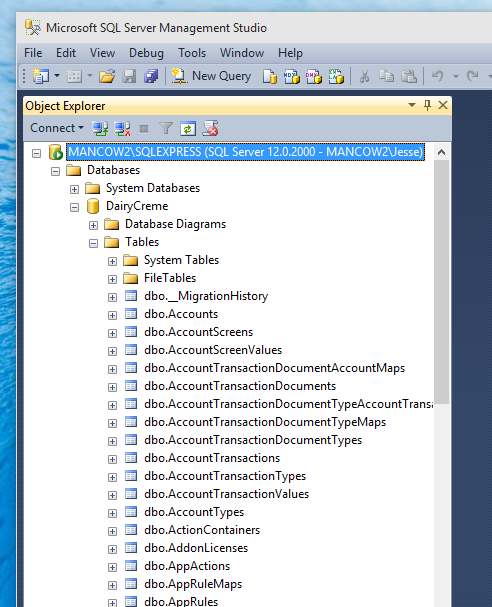492x607 pixels.
Task: Click the Activity script icon with red X
Action: click(211, 128)
